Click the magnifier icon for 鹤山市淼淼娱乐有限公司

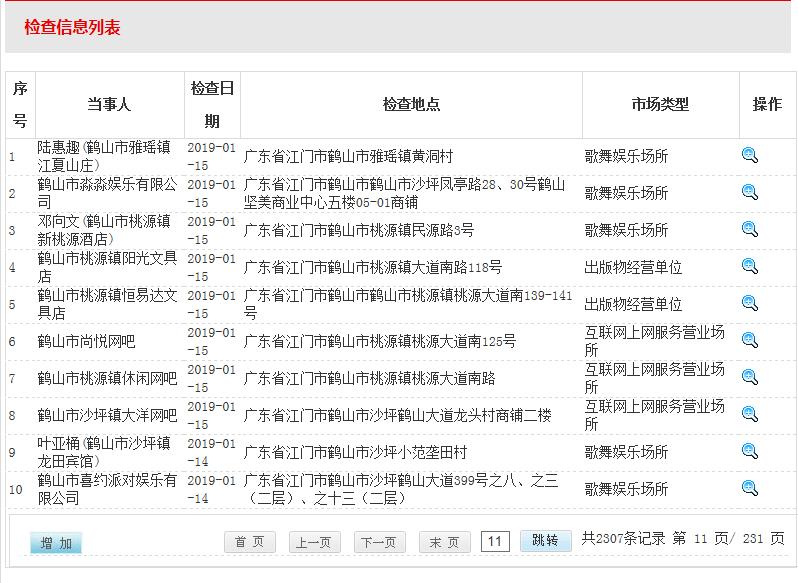click(x=750, y=192)
